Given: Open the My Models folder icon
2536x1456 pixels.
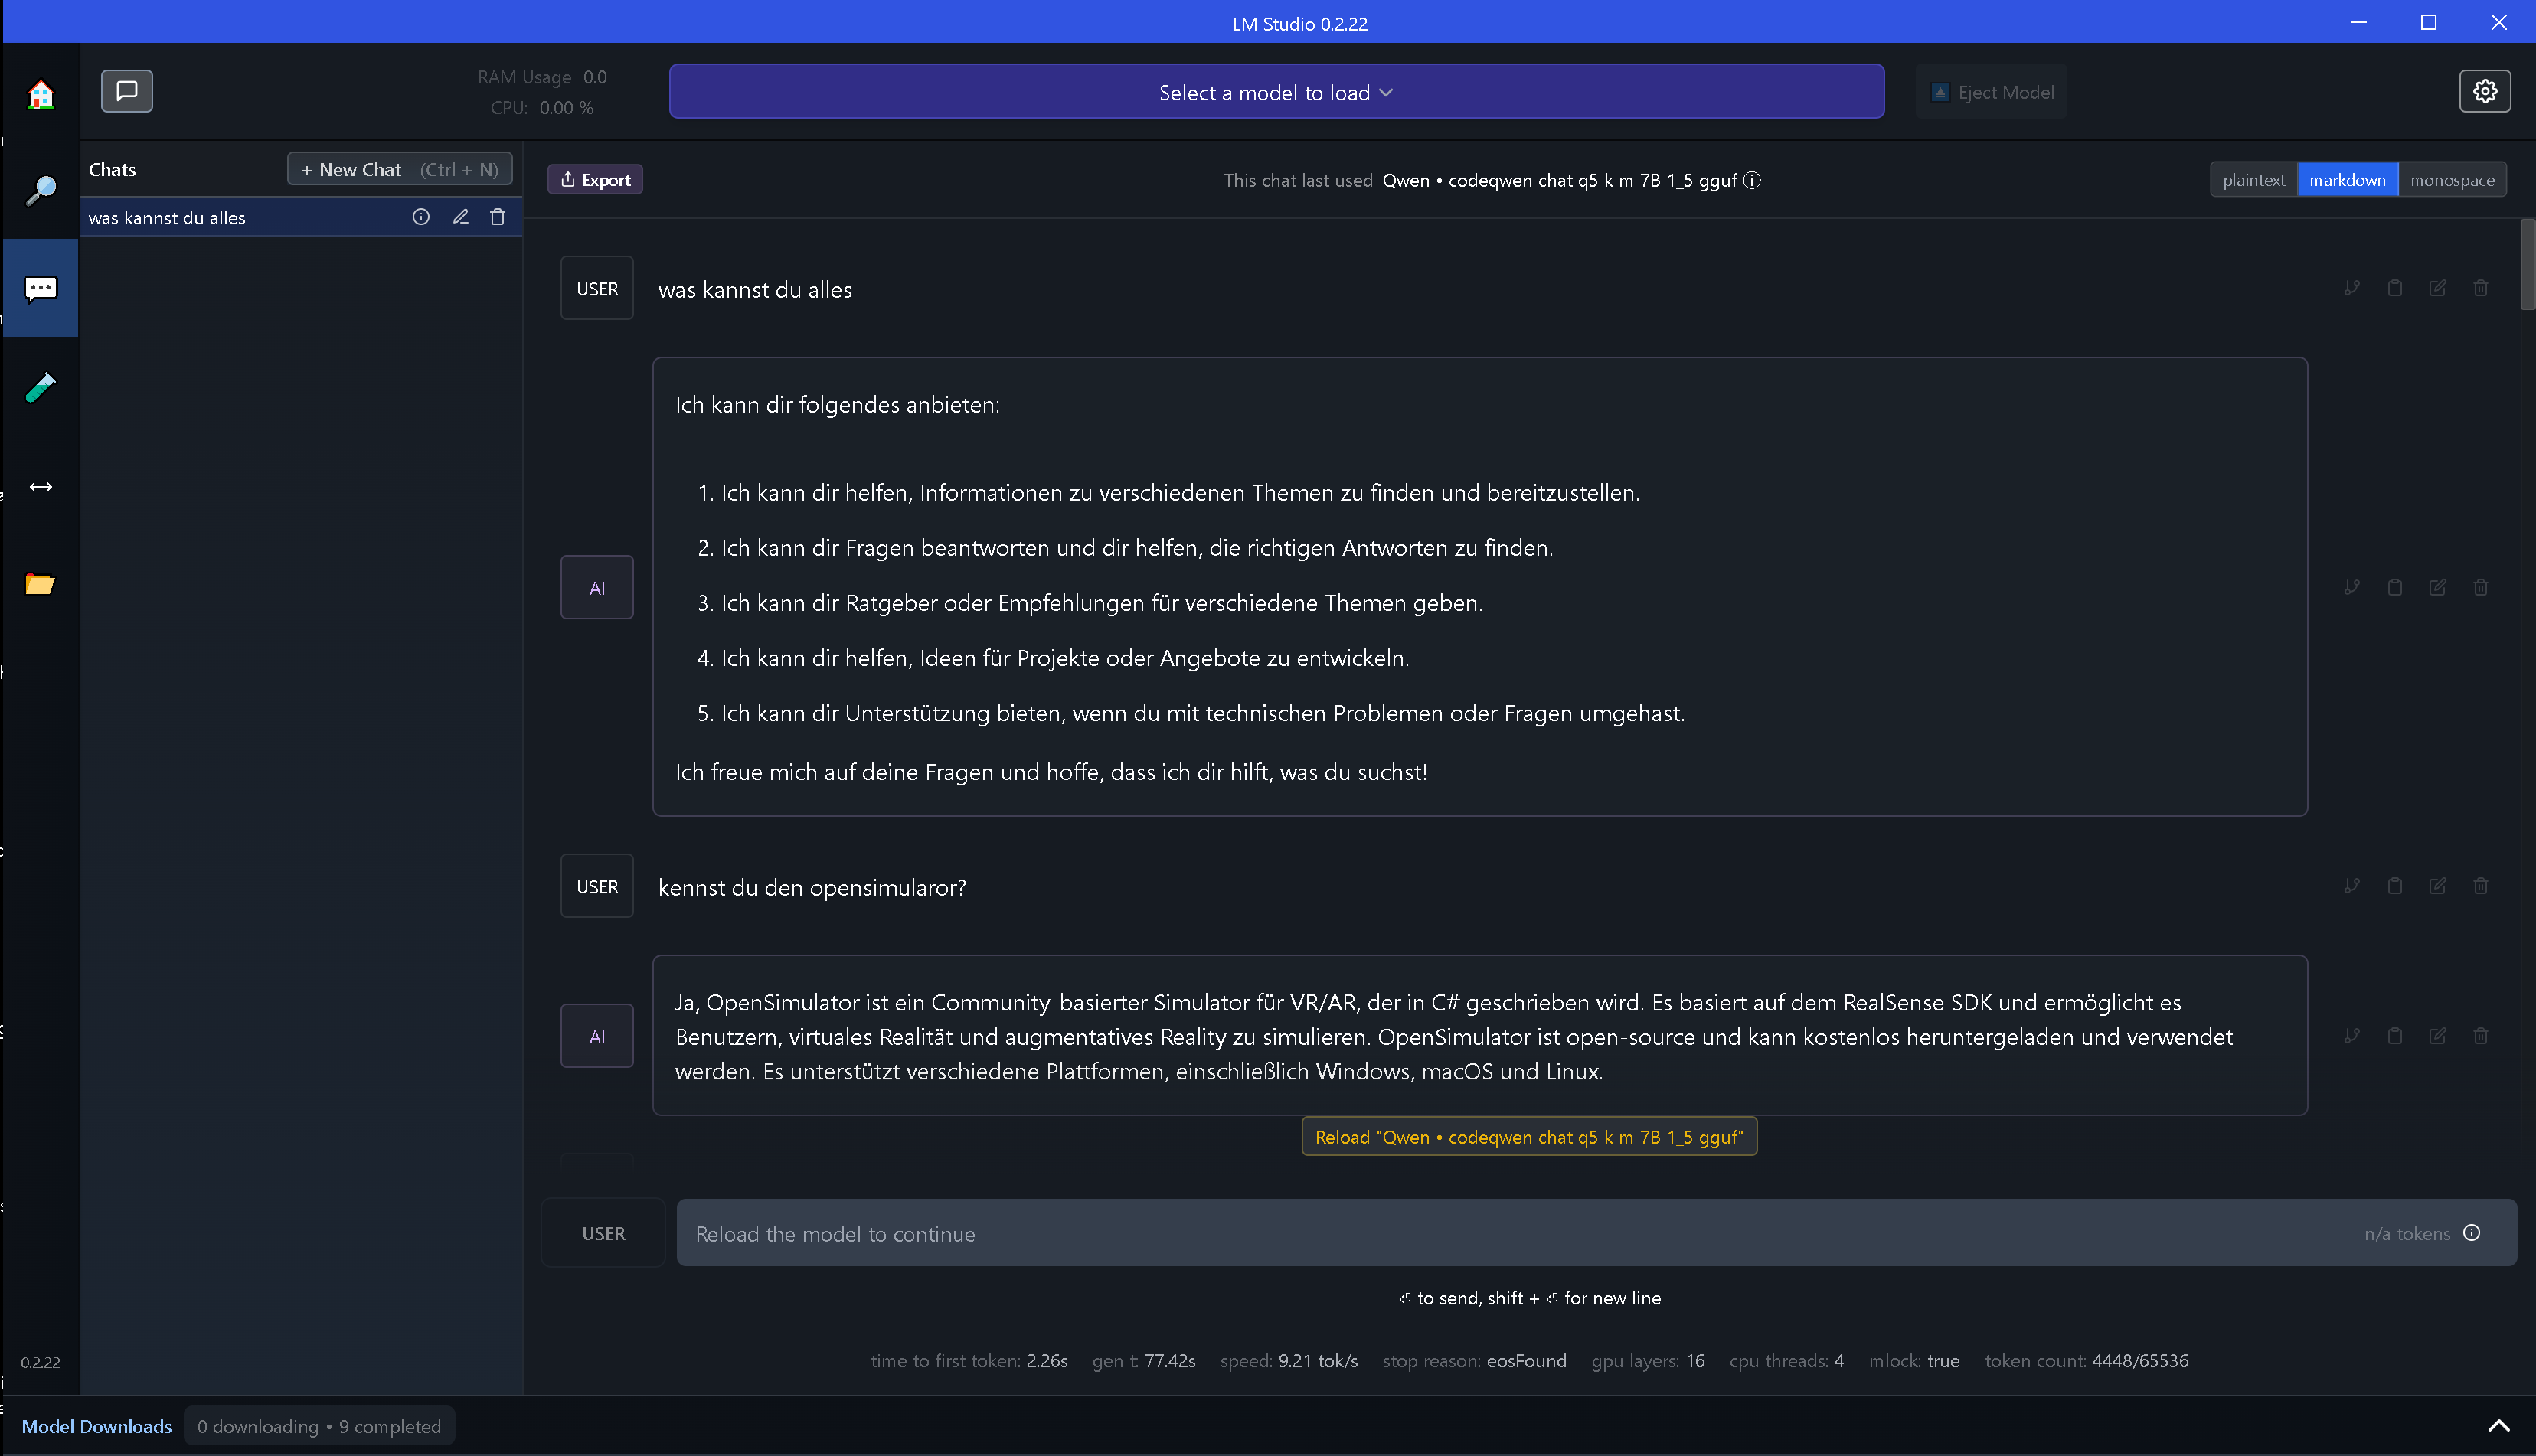Looking at the screenshot, I should coord(41,584).
